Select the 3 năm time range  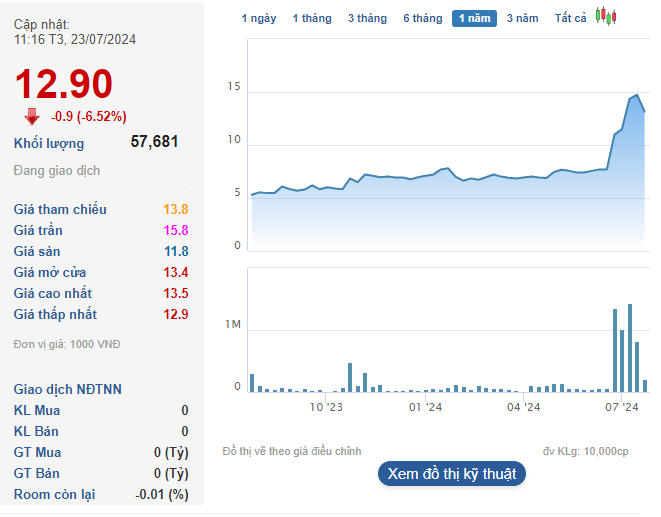point(522,19)
